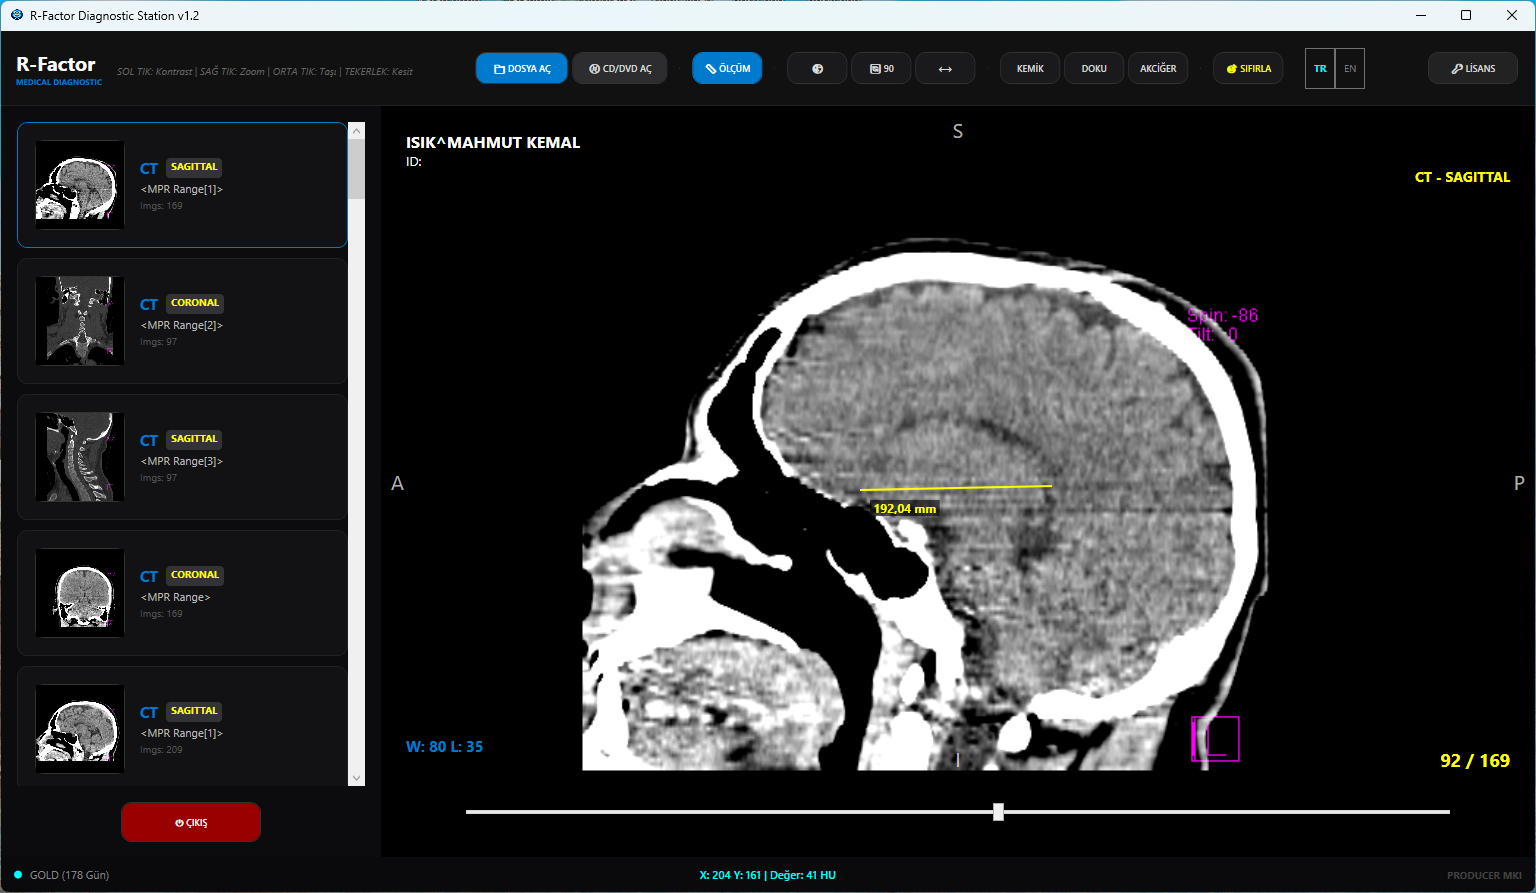Click the DOSYA AÇ open file button

tap(522, 69)
